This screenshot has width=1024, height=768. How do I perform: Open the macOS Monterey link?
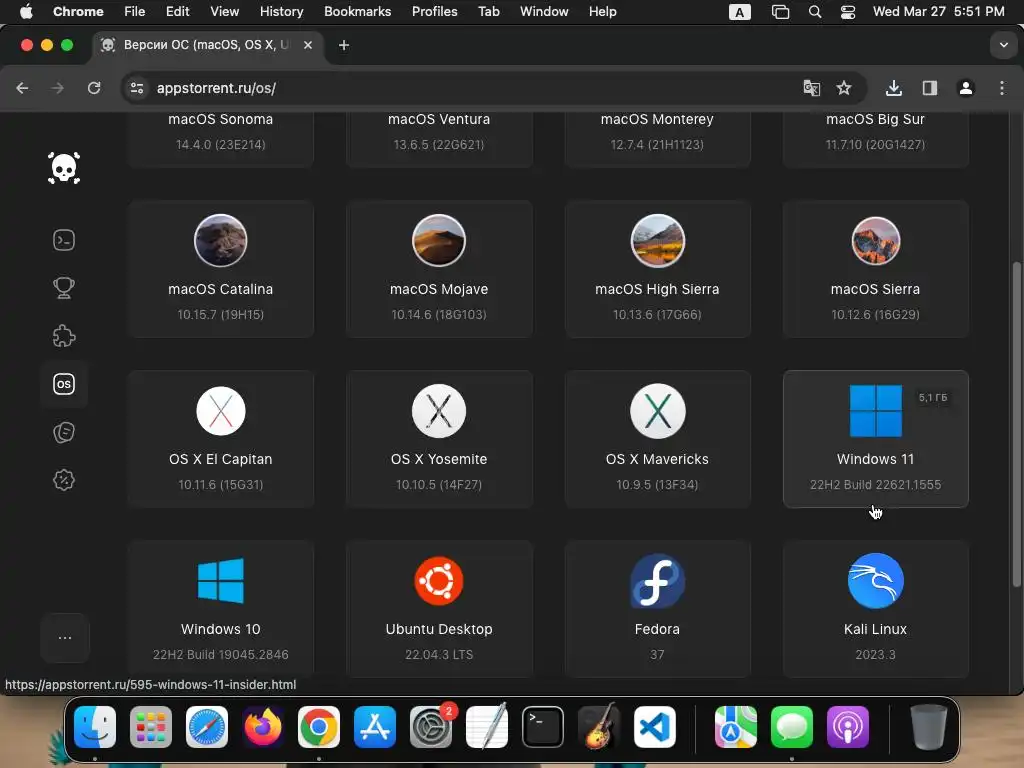(657, 119)
